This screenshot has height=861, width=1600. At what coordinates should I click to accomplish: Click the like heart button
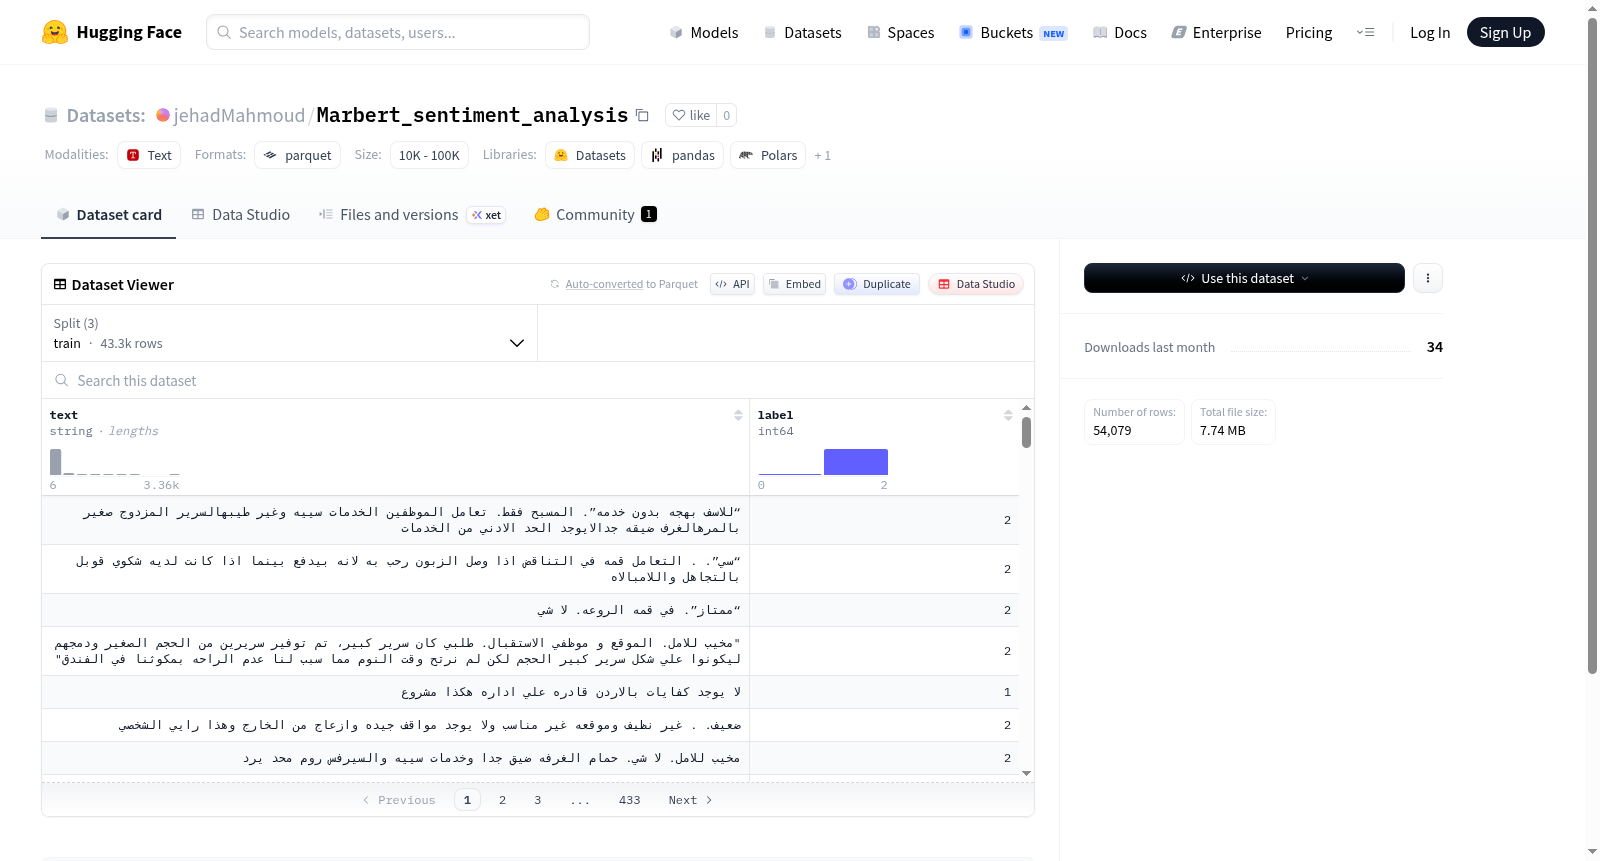691,115
